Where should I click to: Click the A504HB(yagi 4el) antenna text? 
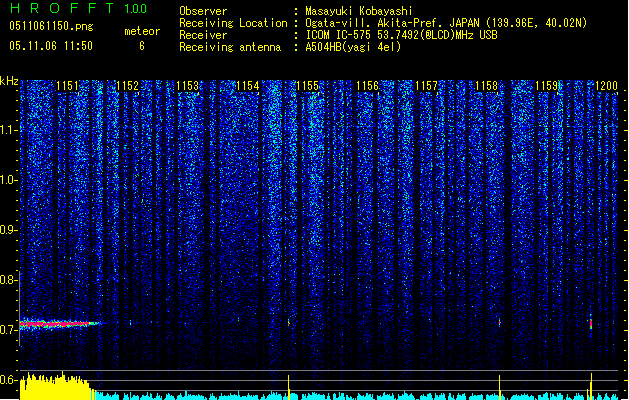(x=353, y=47)
